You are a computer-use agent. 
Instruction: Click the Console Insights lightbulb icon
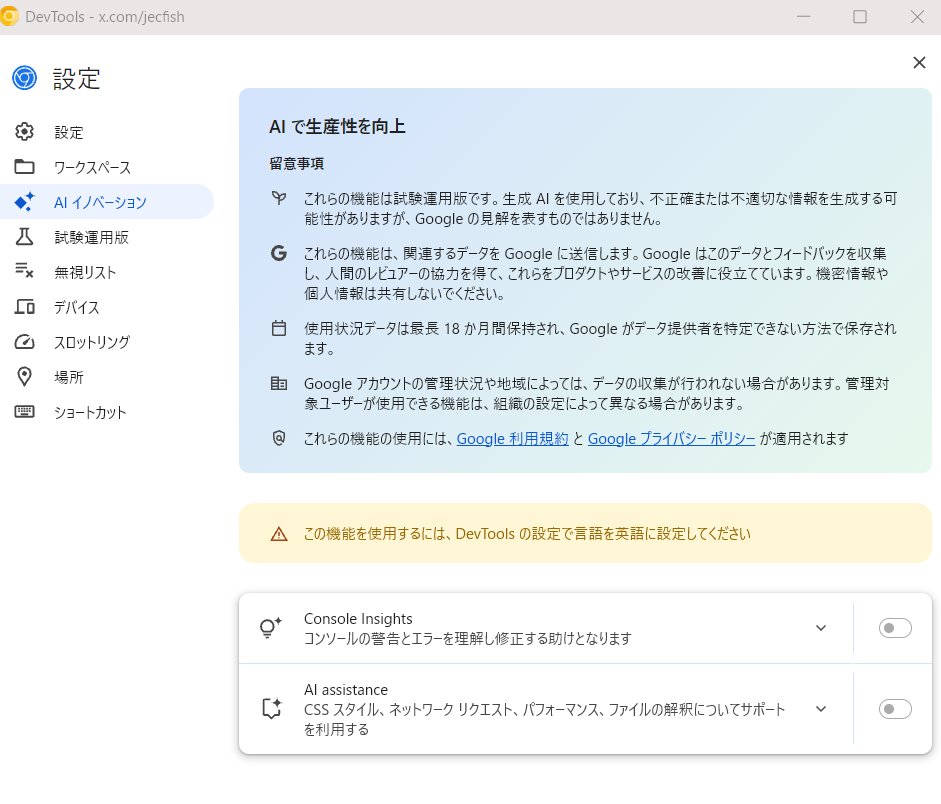(270, 628)
